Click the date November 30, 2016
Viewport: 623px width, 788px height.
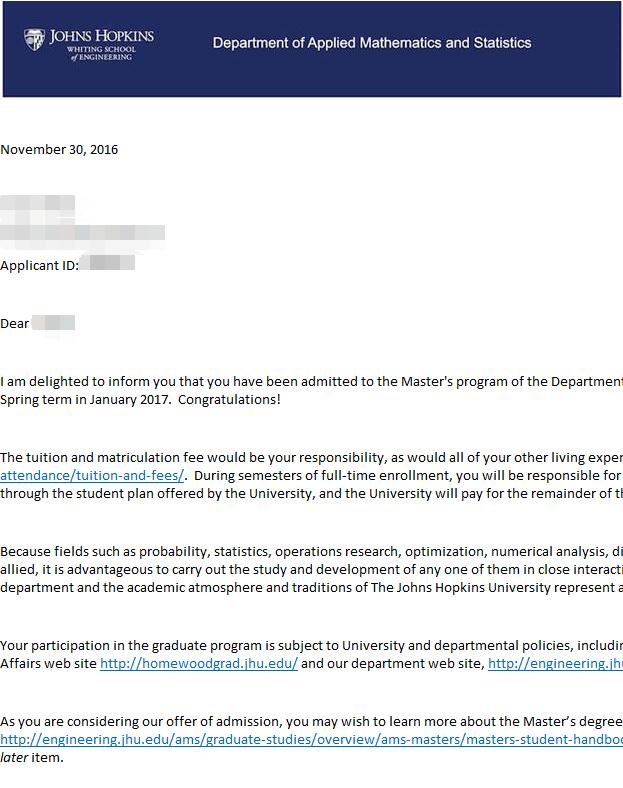pos(59,150)
